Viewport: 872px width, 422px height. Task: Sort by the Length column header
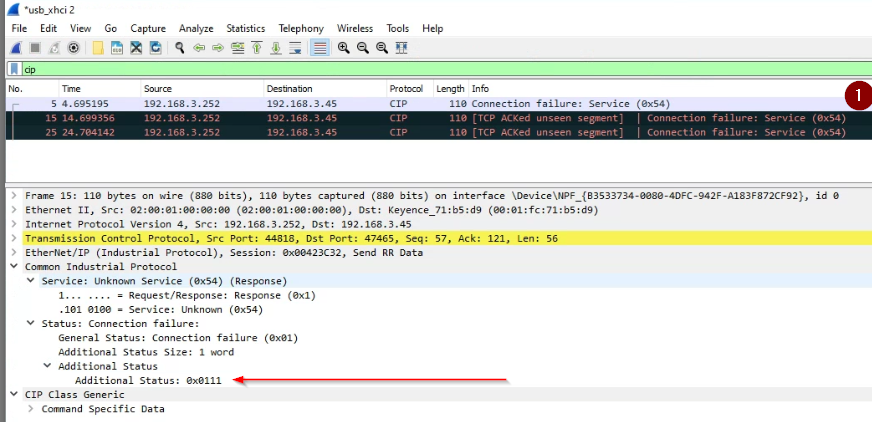(450, 88)
